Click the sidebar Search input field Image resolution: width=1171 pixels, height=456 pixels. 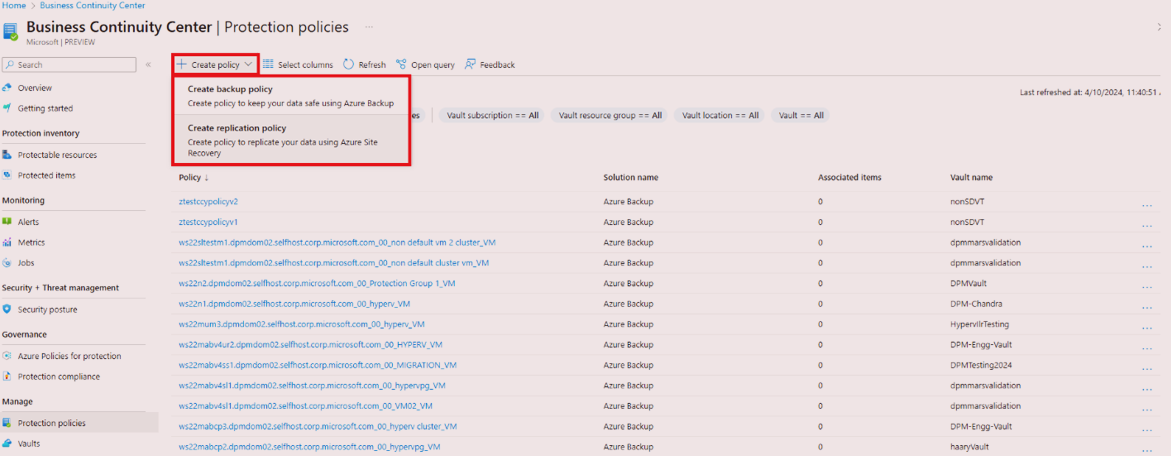(x=69, y=65)
